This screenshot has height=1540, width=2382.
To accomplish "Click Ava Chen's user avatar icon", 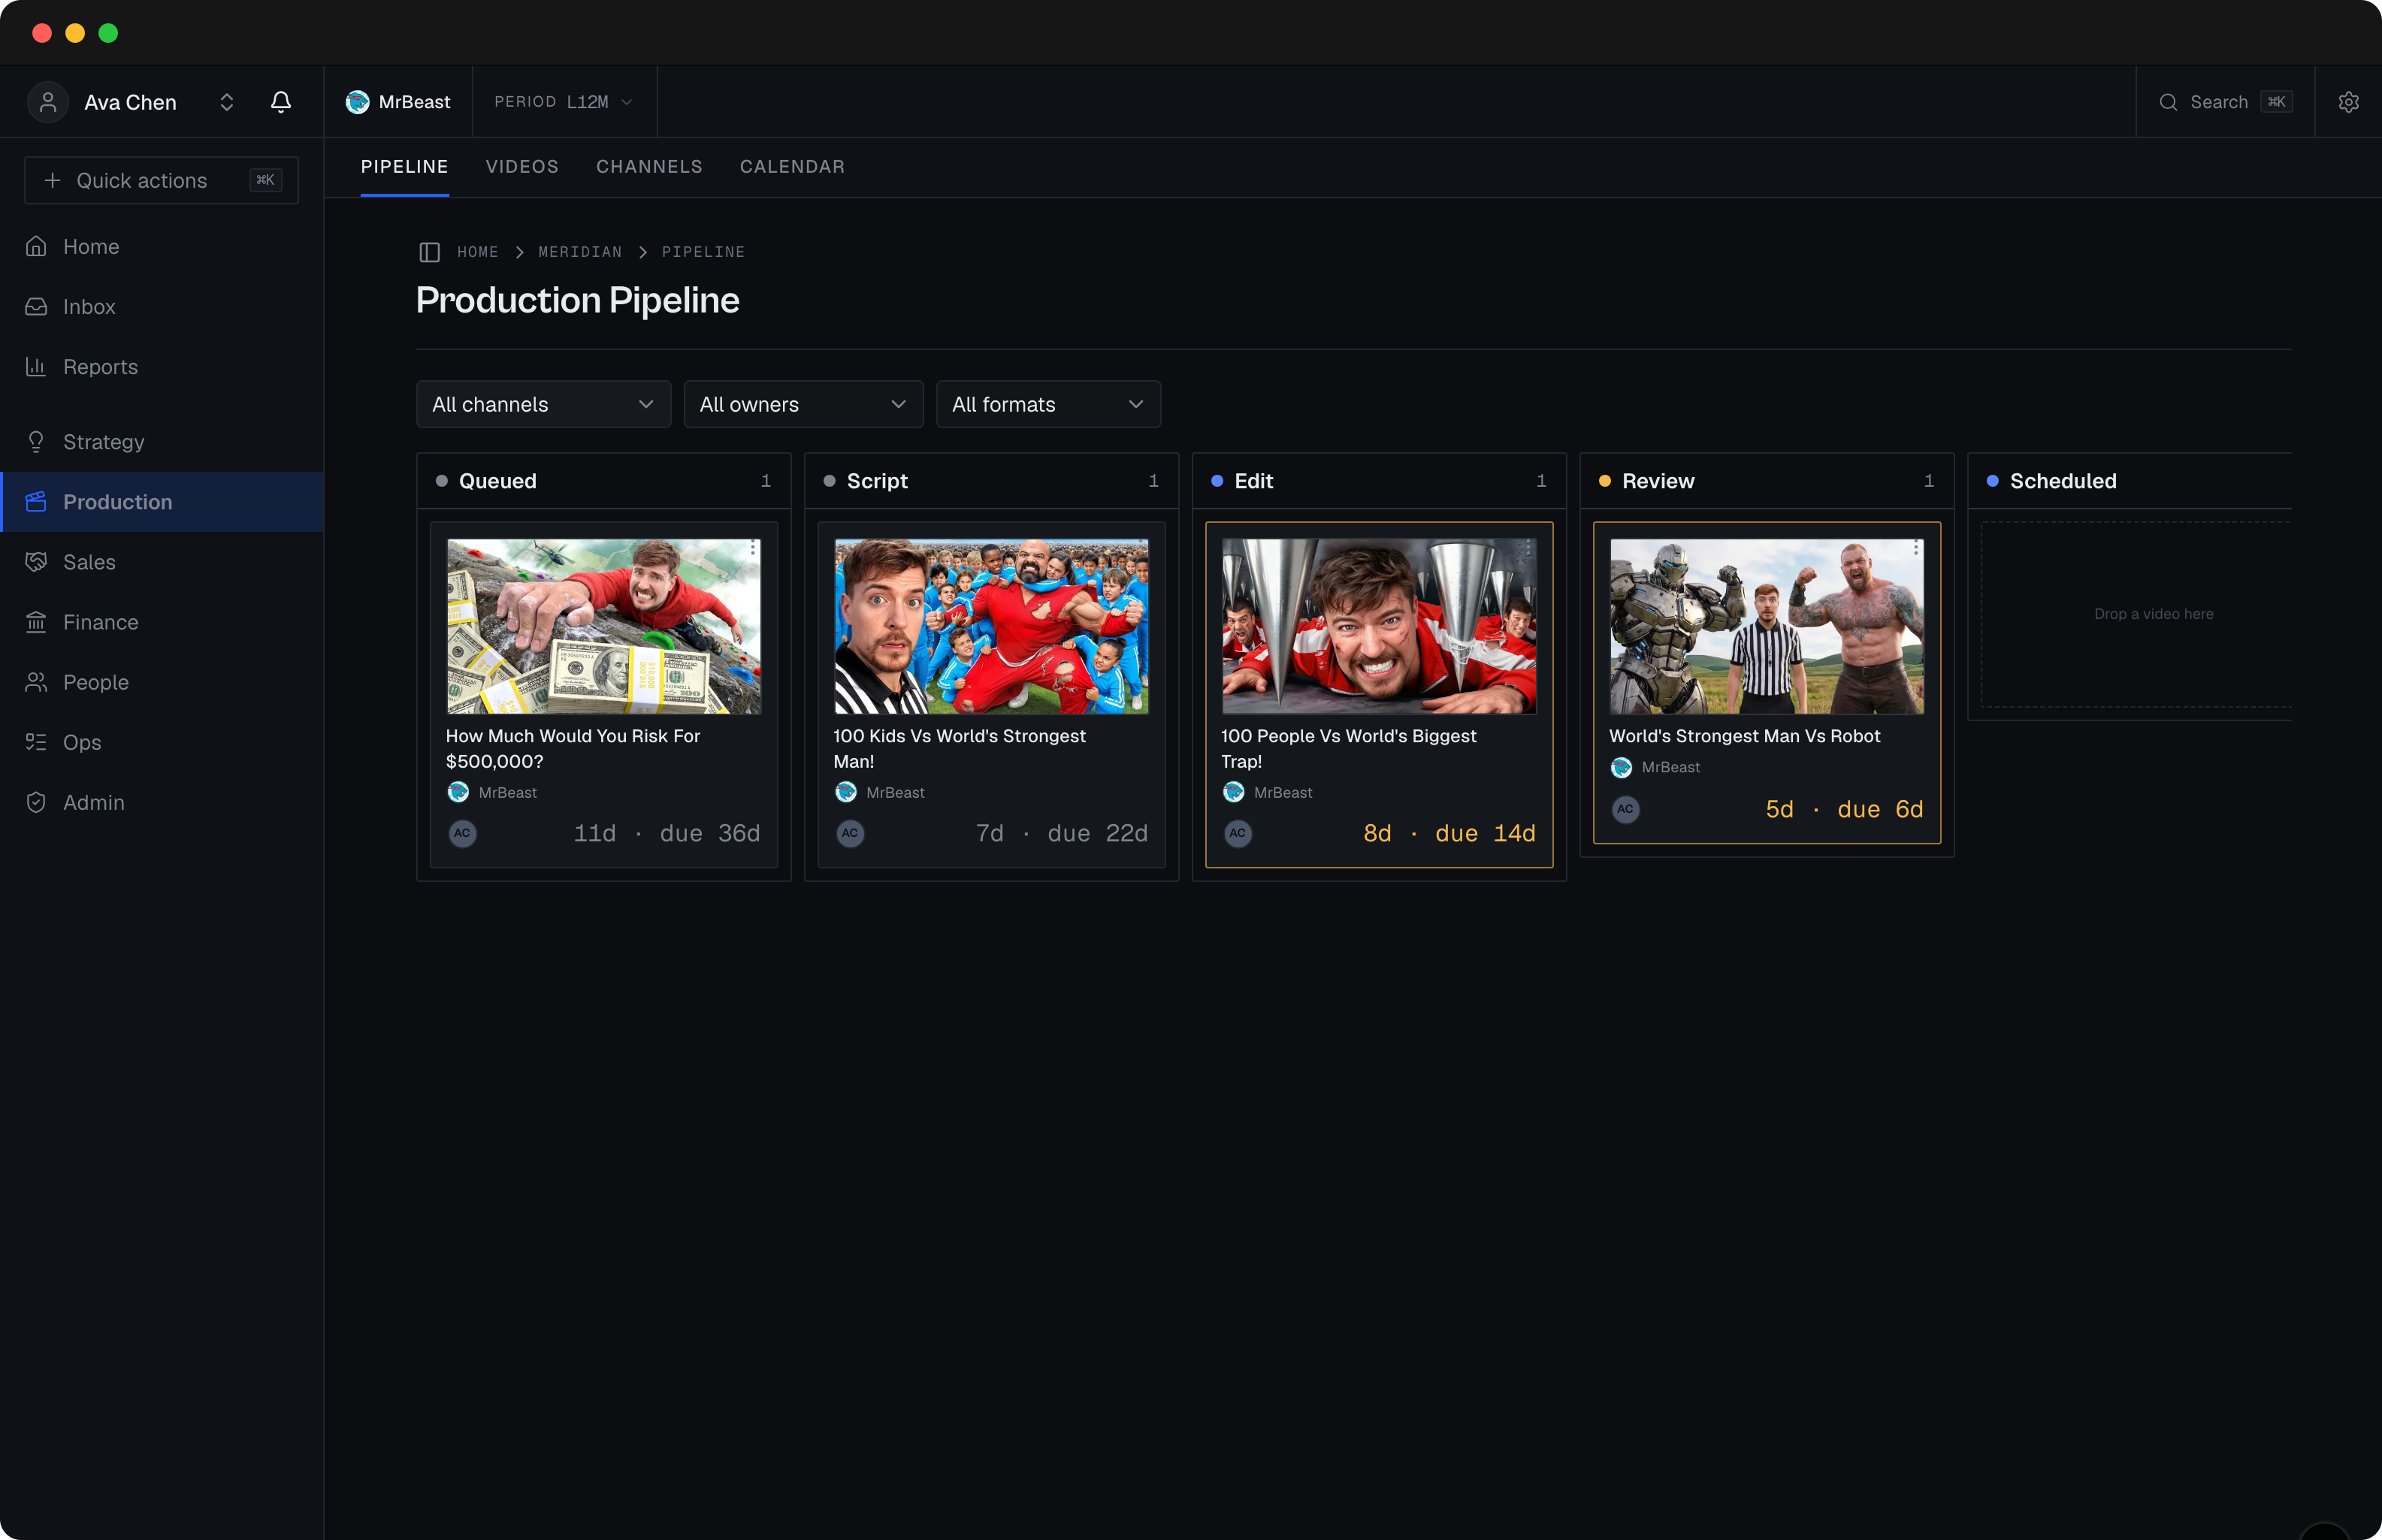I will (47, 102).
